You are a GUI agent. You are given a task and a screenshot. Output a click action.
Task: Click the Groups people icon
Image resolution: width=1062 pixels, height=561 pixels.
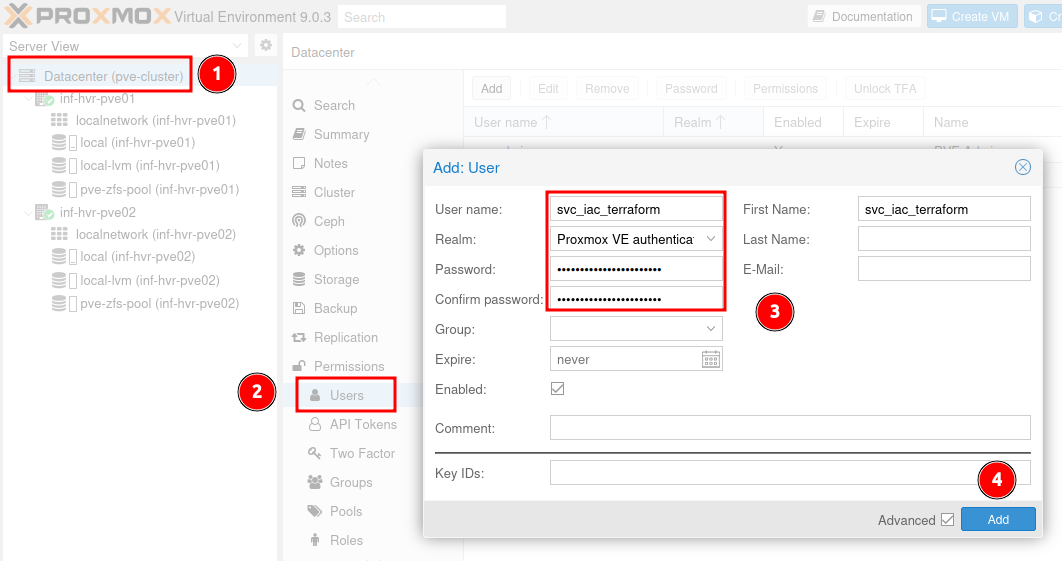[314, 482]
